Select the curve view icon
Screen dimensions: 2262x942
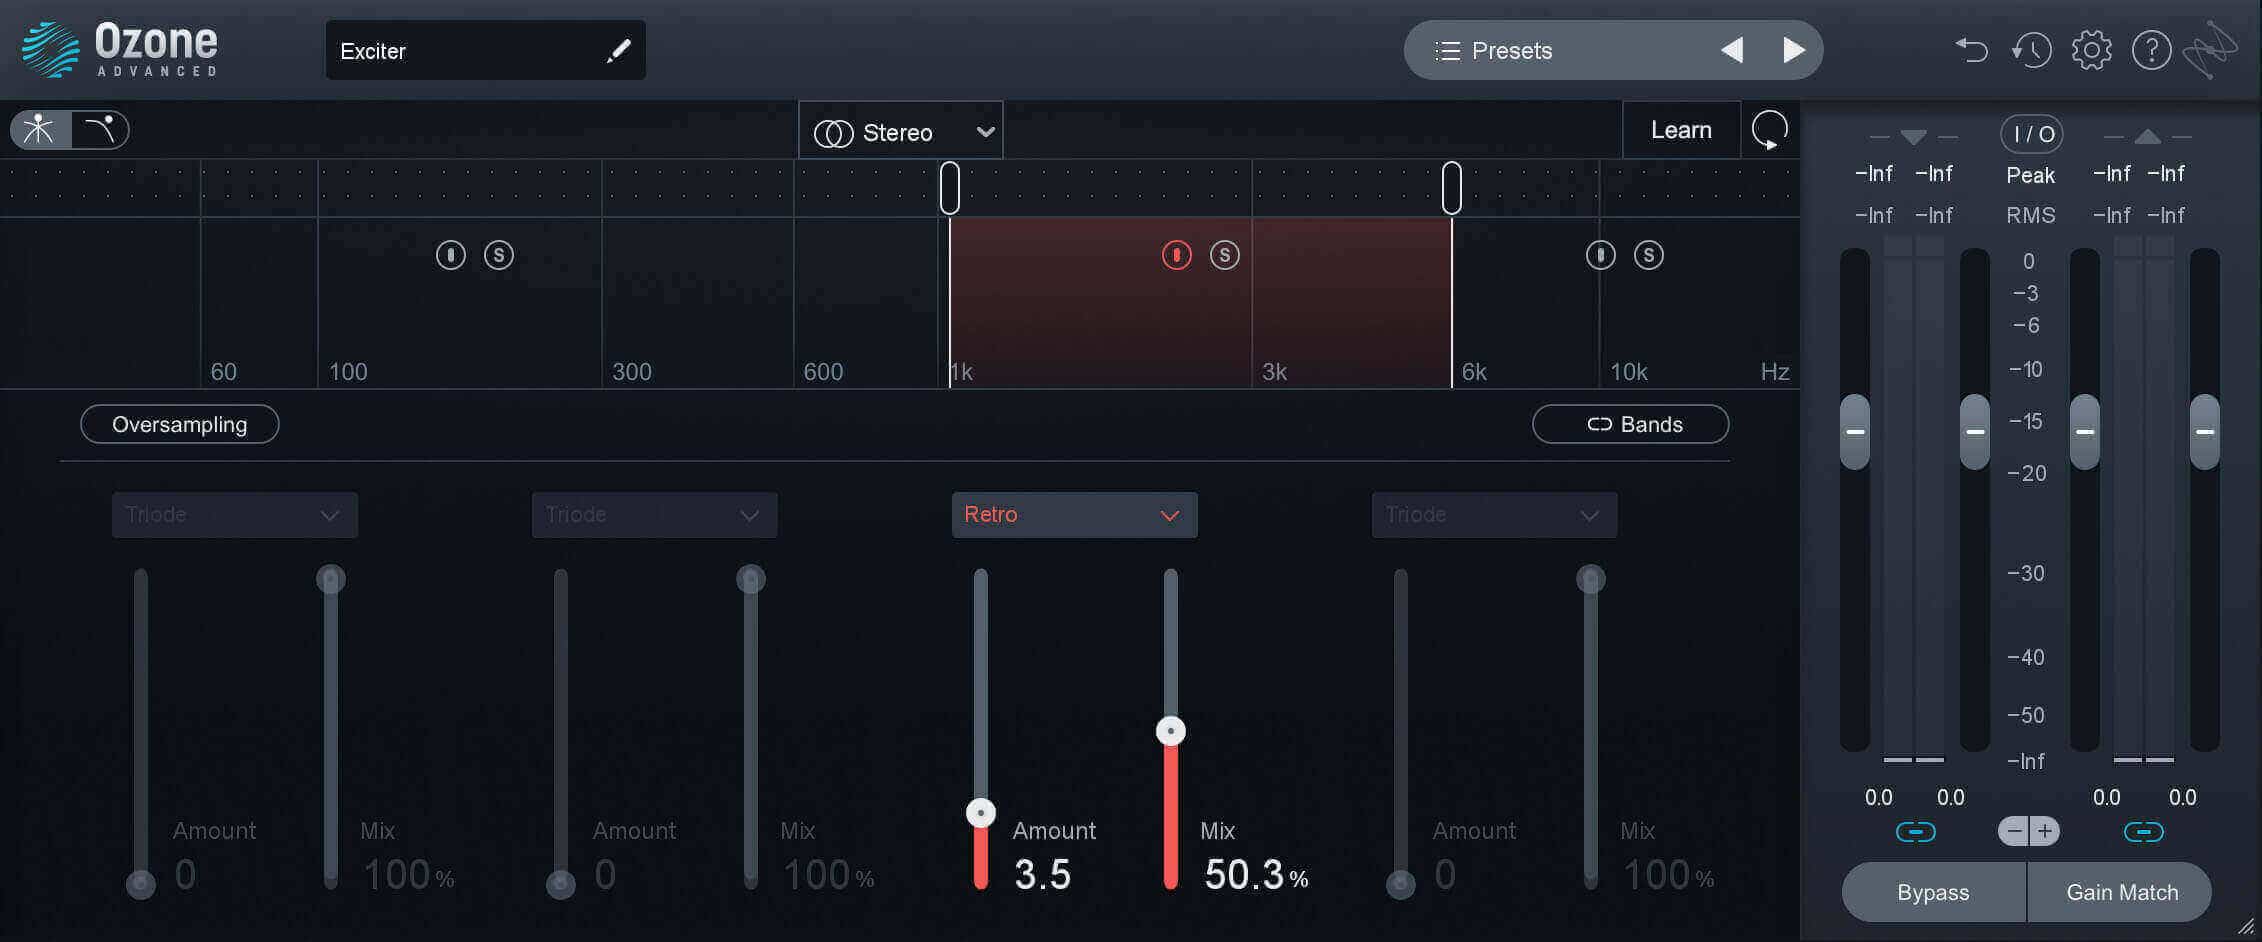coord(100,130)
